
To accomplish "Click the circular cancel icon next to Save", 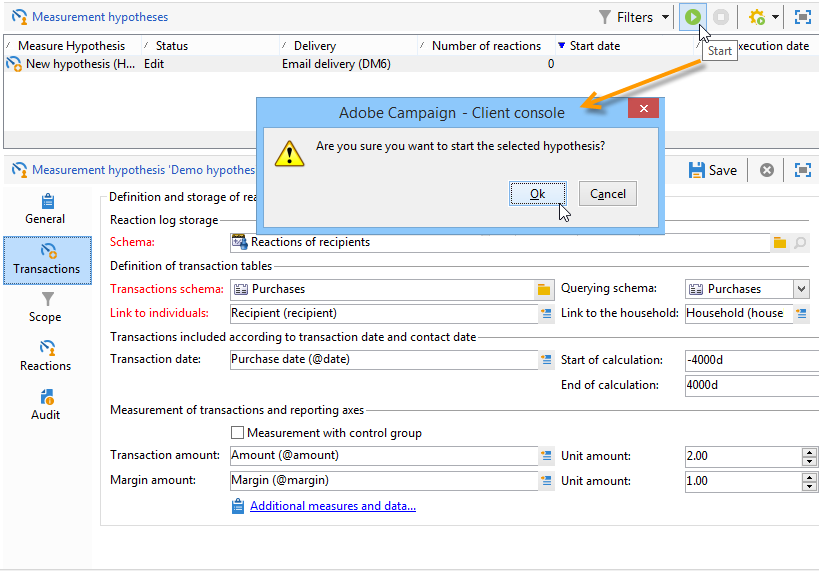I will [x=767, y=170].
